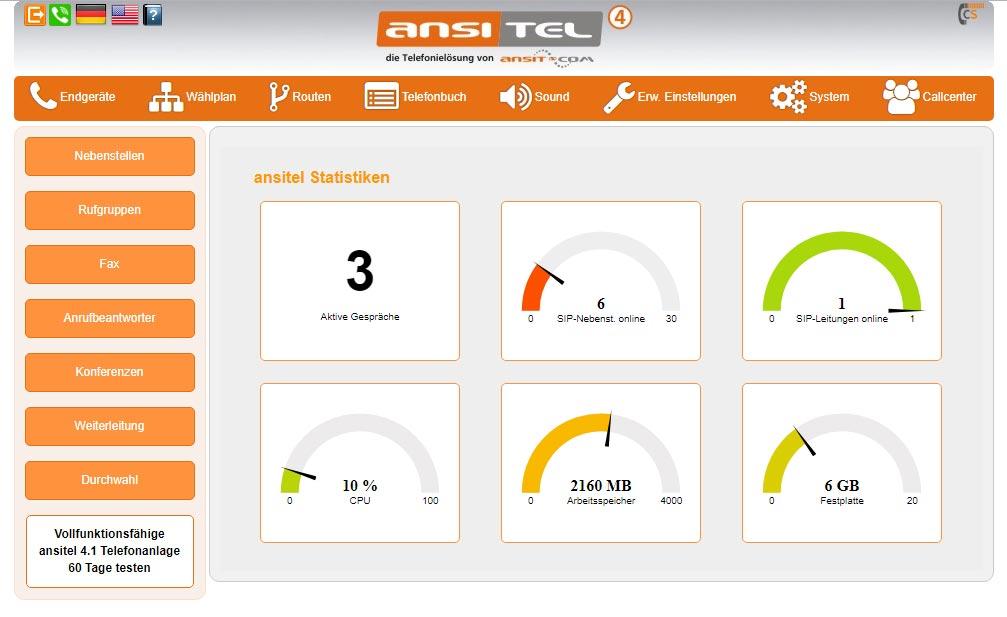Click the people icon beside Callcenter

[x=901, y=97]
